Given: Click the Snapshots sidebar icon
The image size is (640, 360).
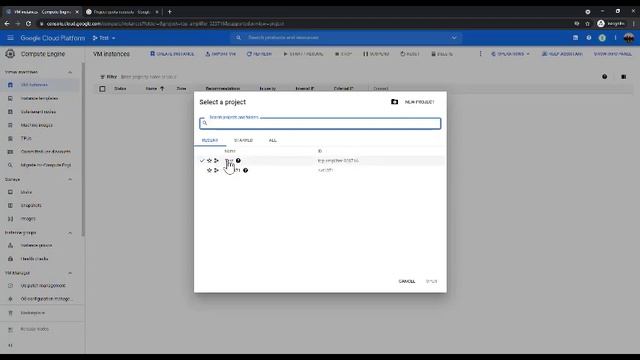Looking at the screenshot, I should click(x=10, y=205).
